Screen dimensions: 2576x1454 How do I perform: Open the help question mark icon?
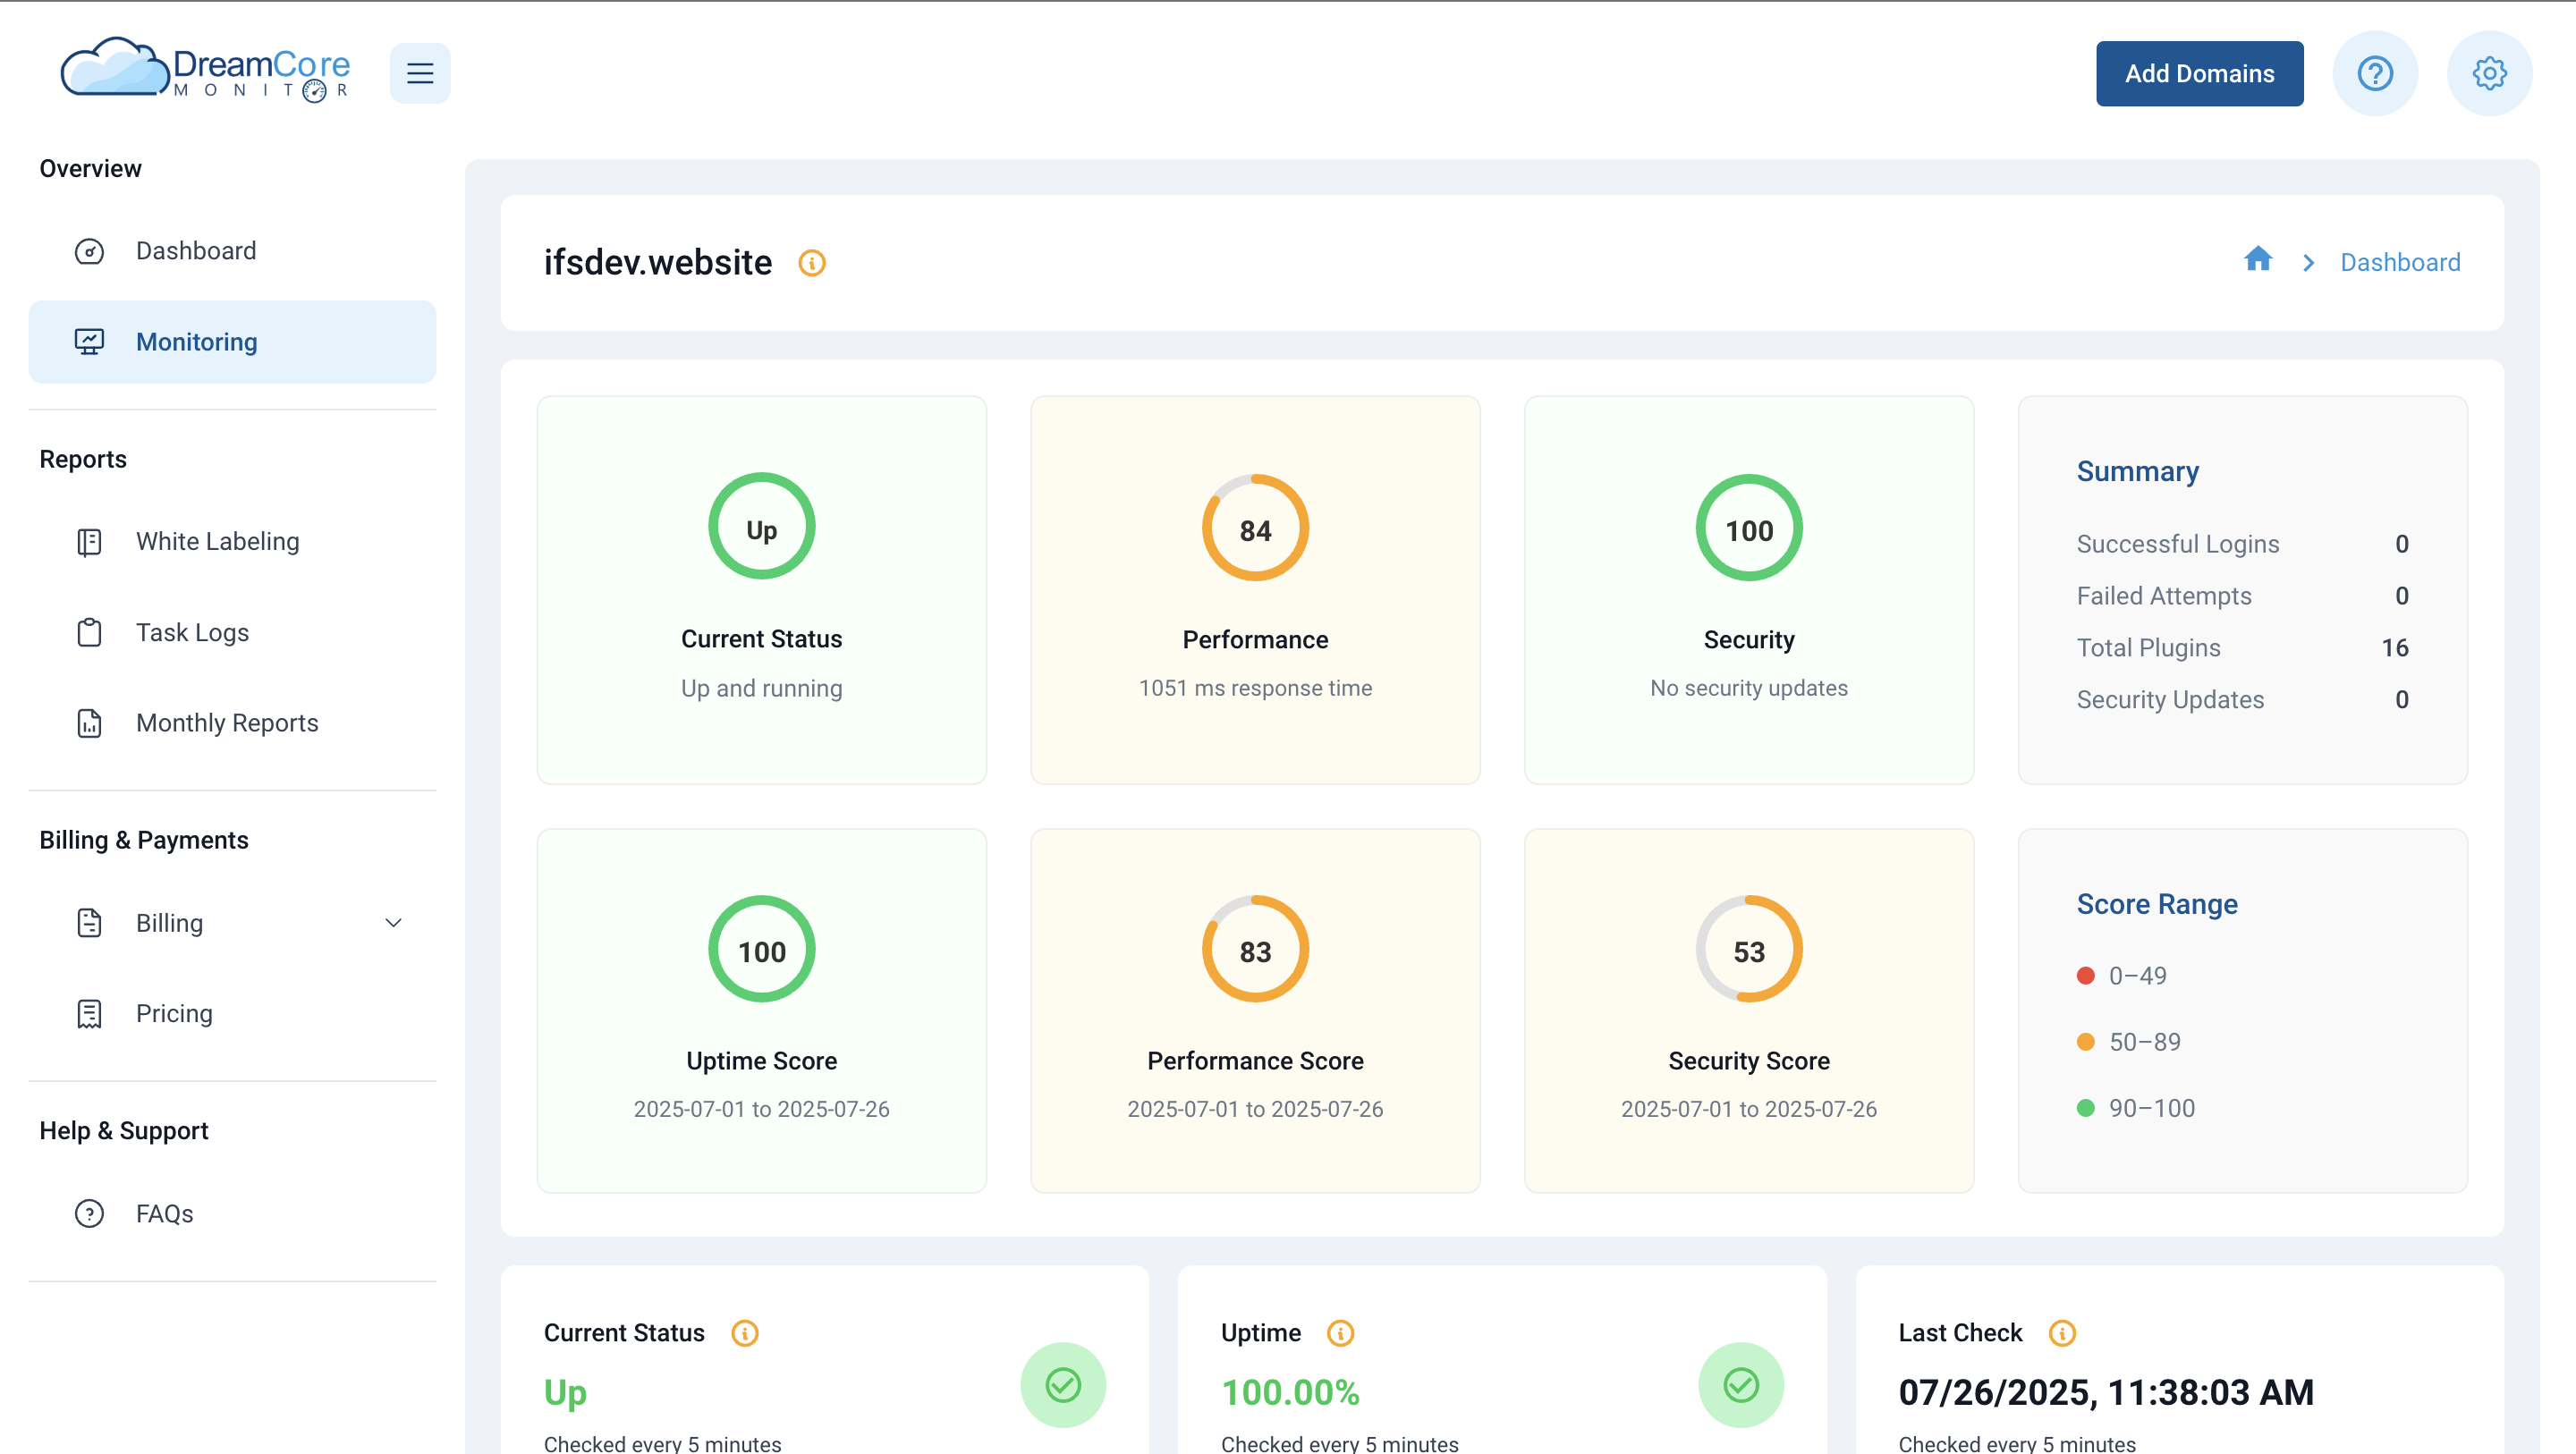(2375, 73)
